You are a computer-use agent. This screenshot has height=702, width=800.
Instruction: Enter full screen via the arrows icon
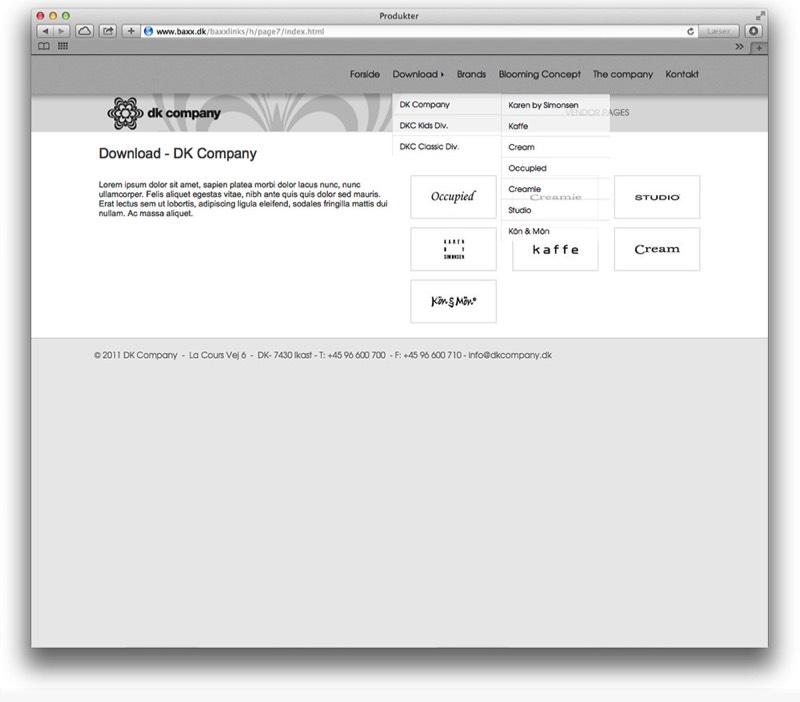[x=760, y=16]
